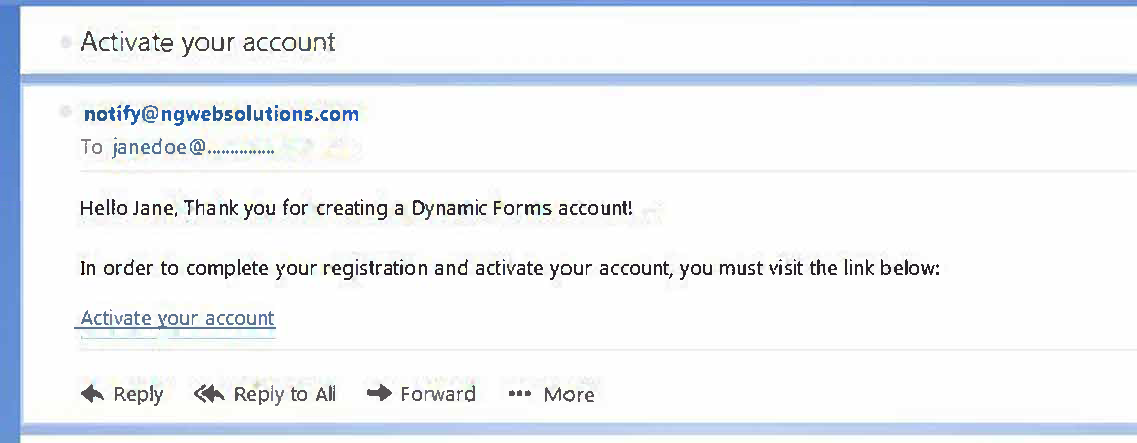Click the Hello Jane greeting line
Viewport: 1137px width, 443px height.
pos(356,209)
